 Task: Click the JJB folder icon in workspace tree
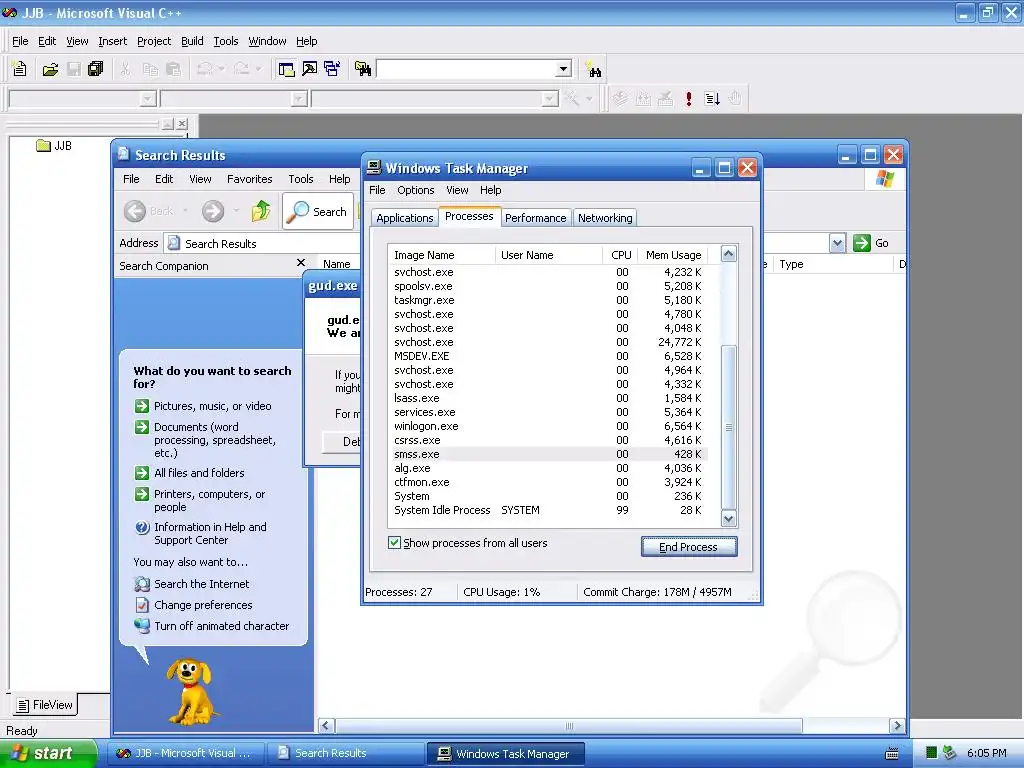coord(43,146)
